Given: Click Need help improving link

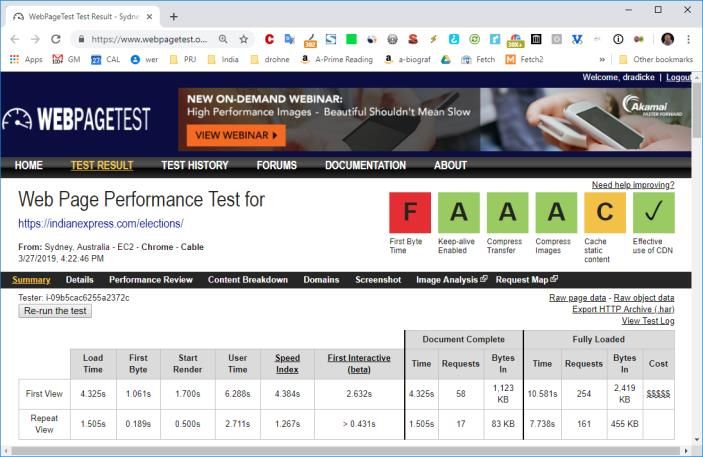Looking at the screenshot, I should pyautogui.click(x=633, y=185).
